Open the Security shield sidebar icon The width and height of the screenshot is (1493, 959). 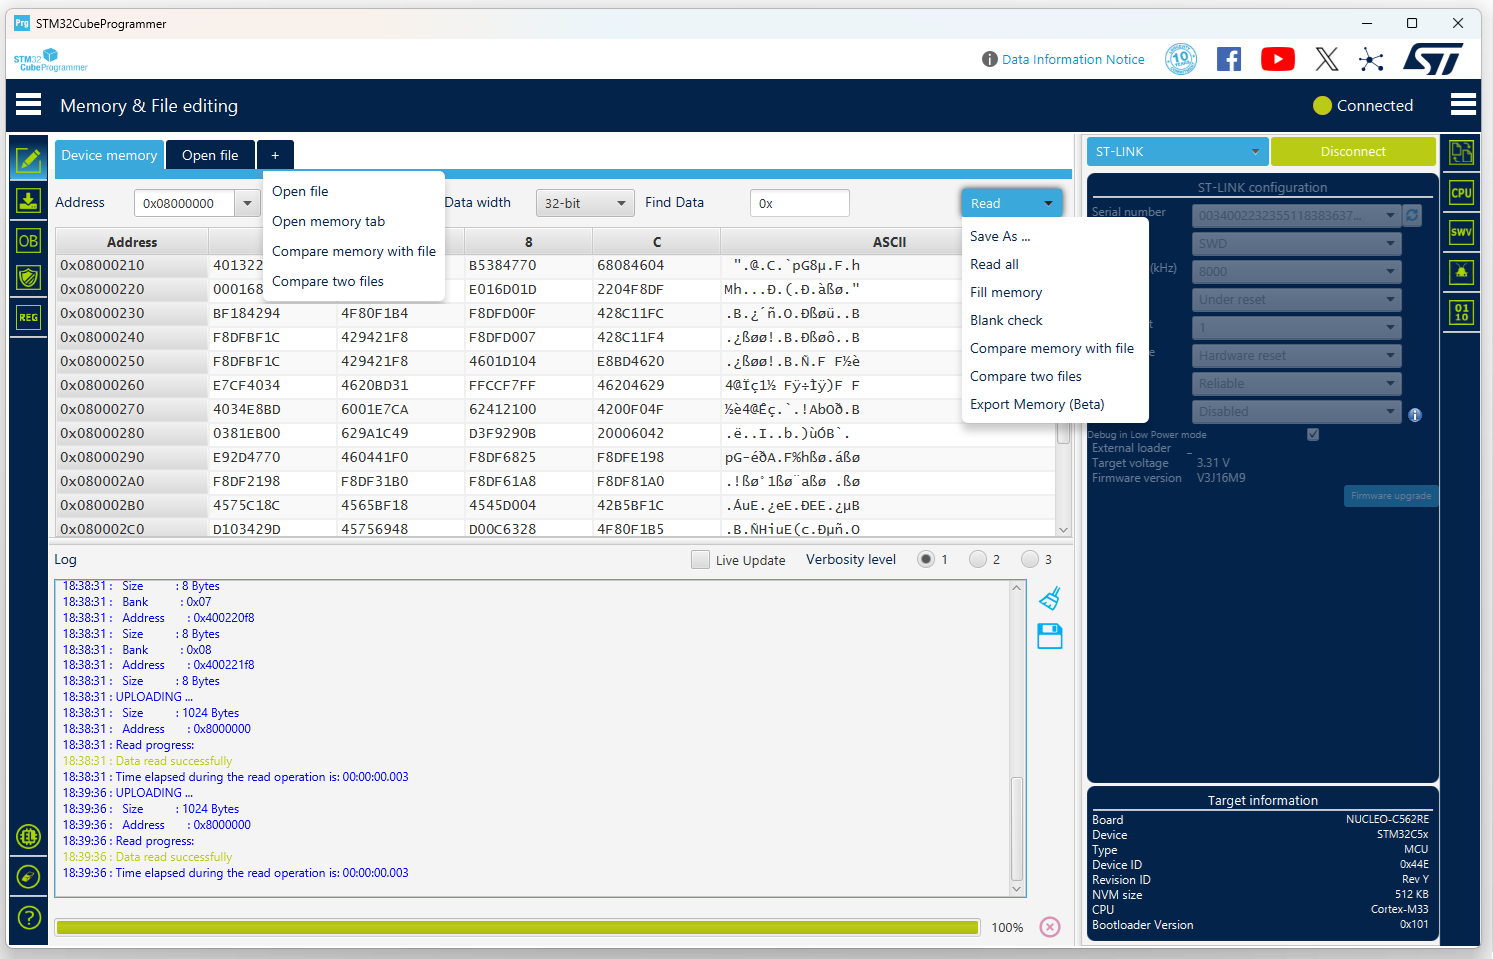pos(28,278)
